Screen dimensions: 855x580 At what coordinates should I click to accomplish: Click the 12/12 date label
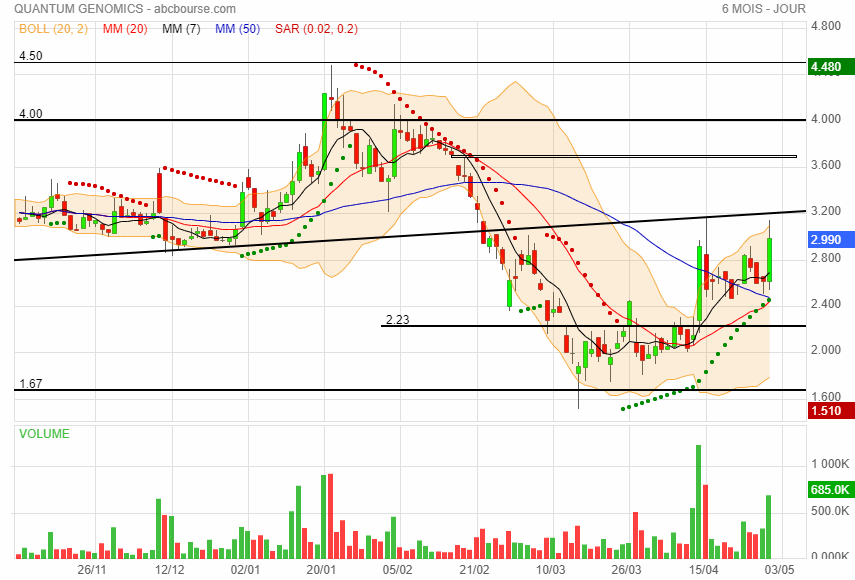(170, 570)
